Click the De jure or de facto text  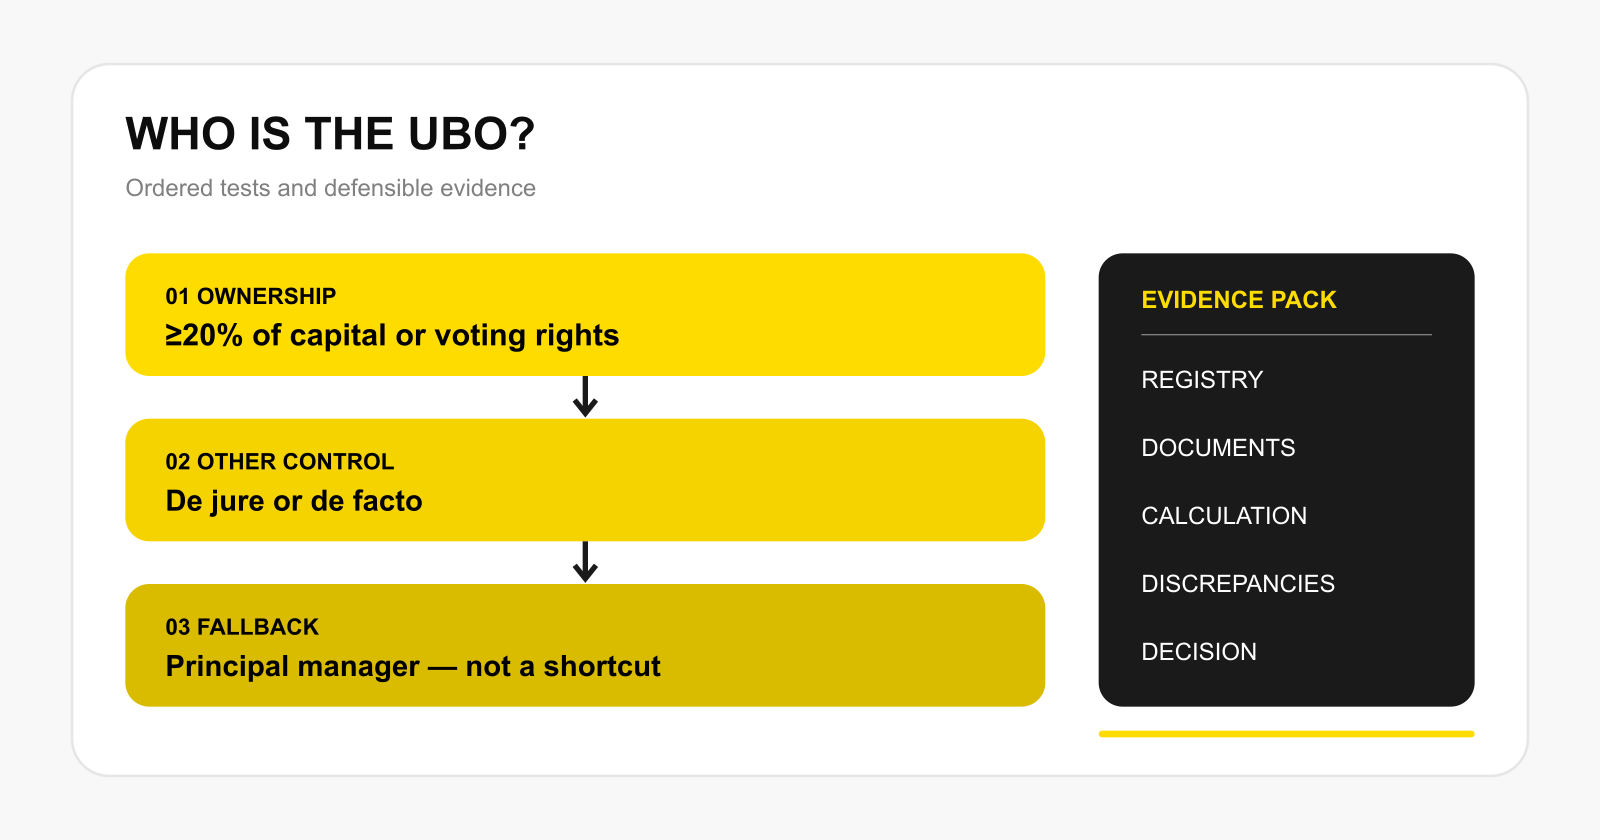coord(294,501)
